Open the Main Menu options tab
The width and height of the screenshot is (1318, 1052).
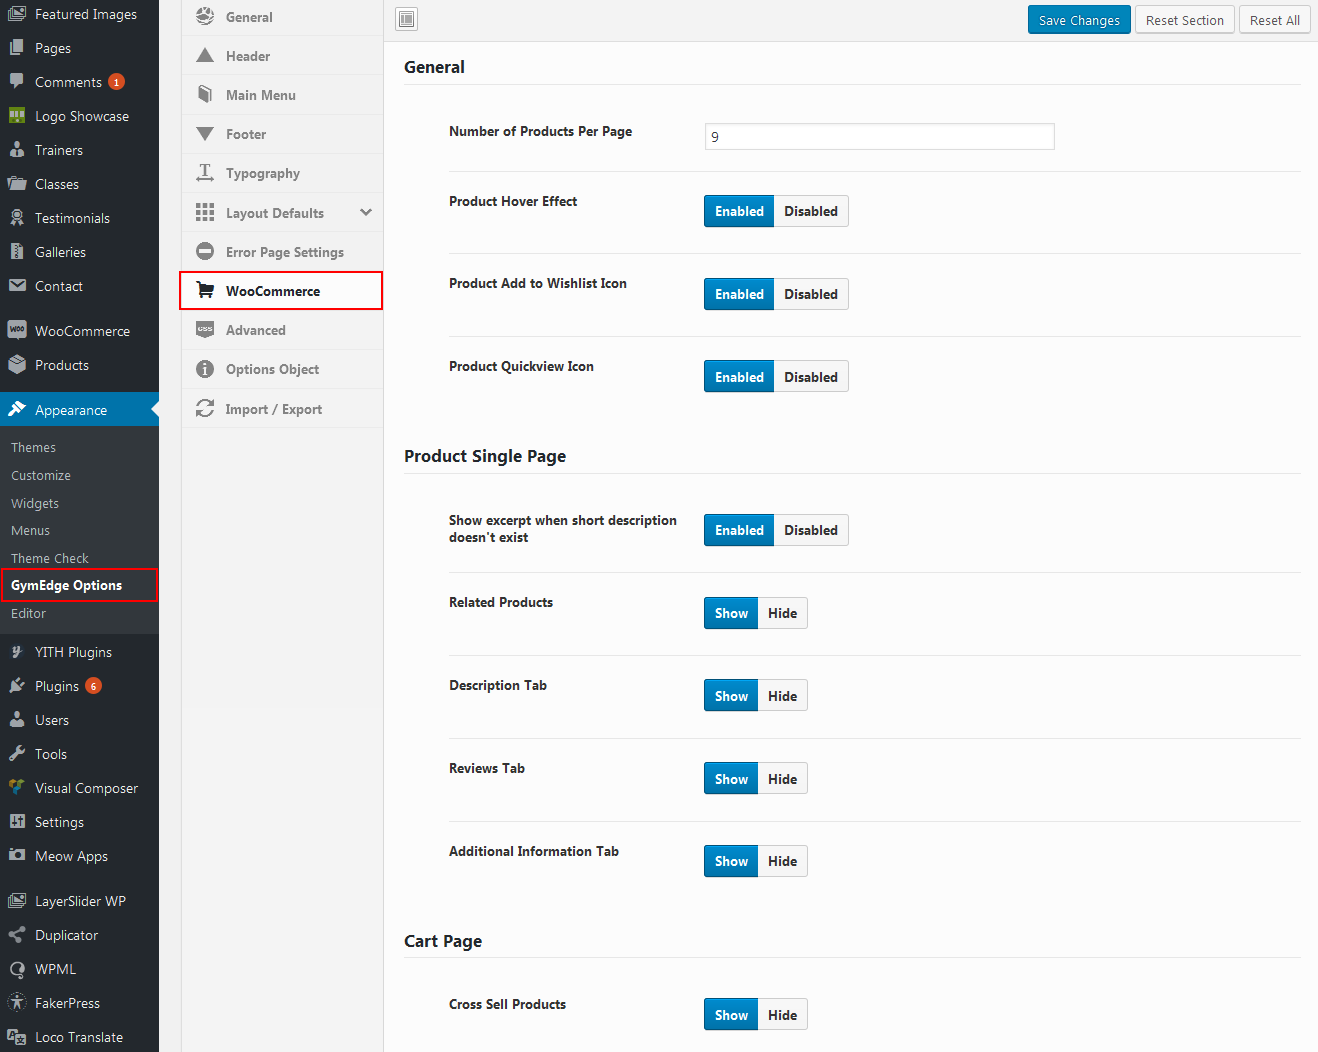(282, 95)
